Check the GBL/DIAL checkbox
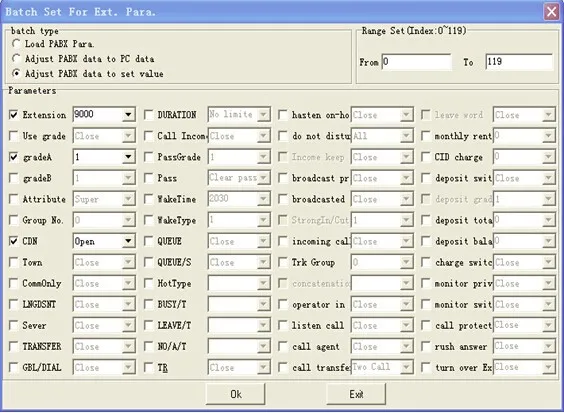 [x=14, y=368]
